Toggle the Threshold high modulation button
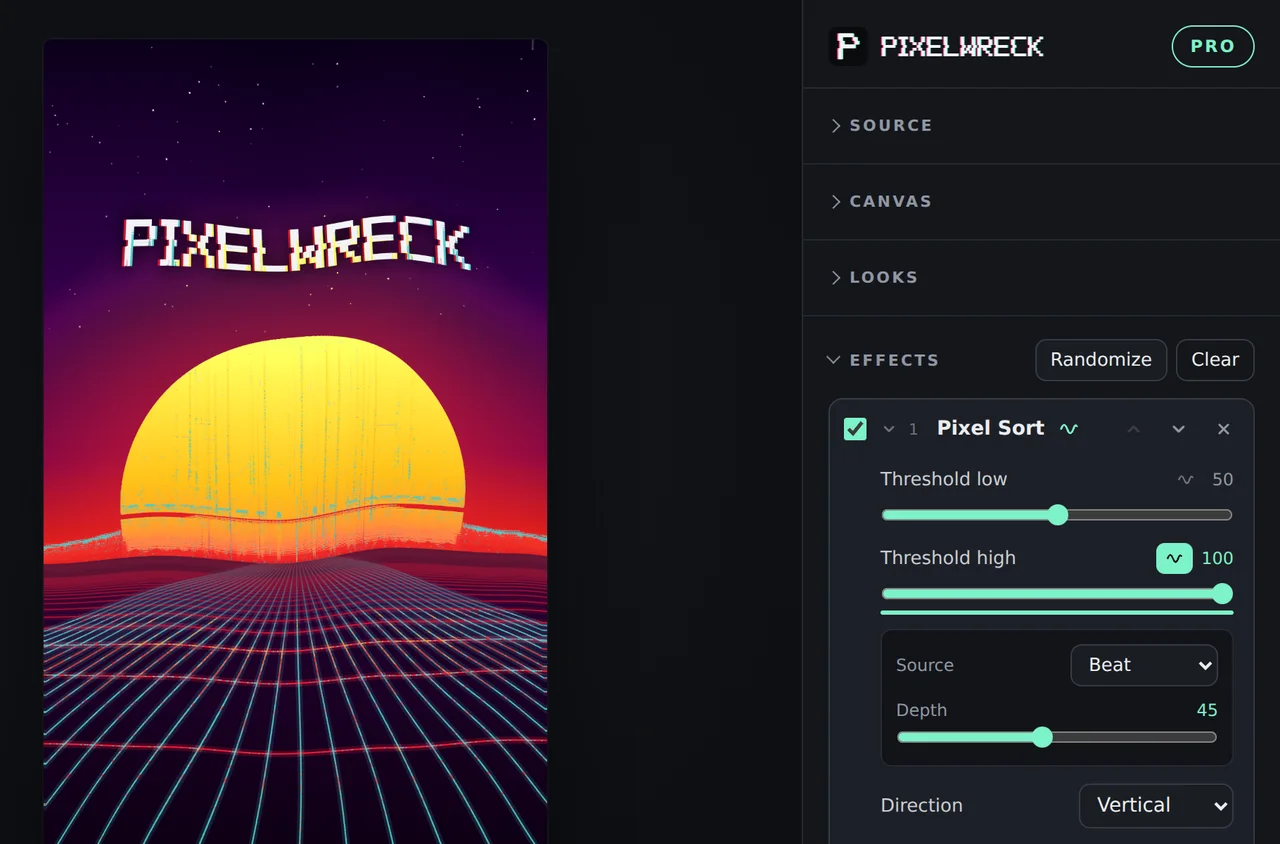The width and height of the screenshot is (1280, 844). pos(1174,558)
